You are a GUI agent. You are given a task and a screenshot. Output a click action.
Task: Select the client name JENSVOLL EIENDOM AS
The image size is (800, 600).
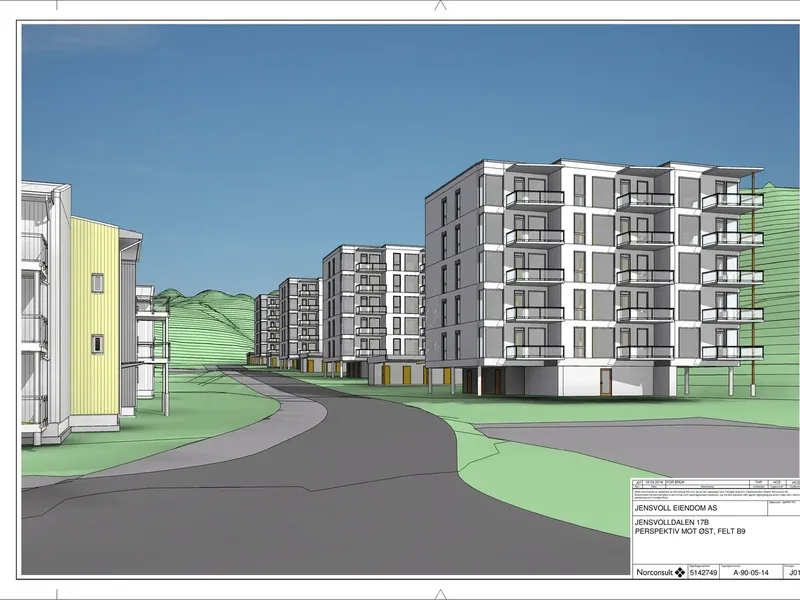point(676,508)
